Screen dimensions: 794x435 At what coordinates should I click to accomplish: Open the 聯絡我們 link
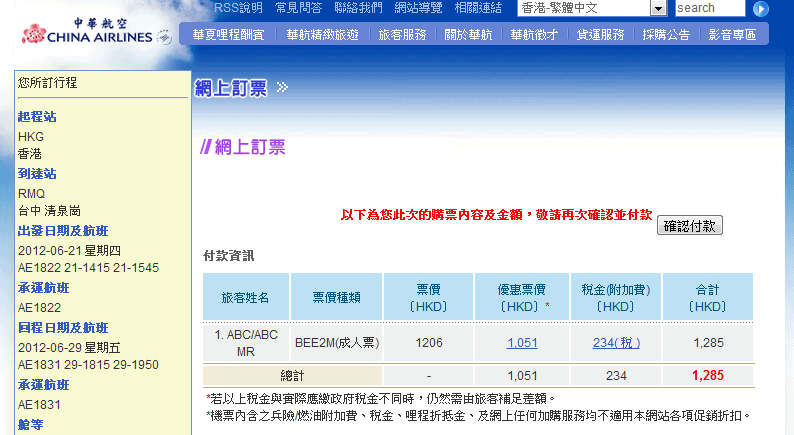pos(358,8)
